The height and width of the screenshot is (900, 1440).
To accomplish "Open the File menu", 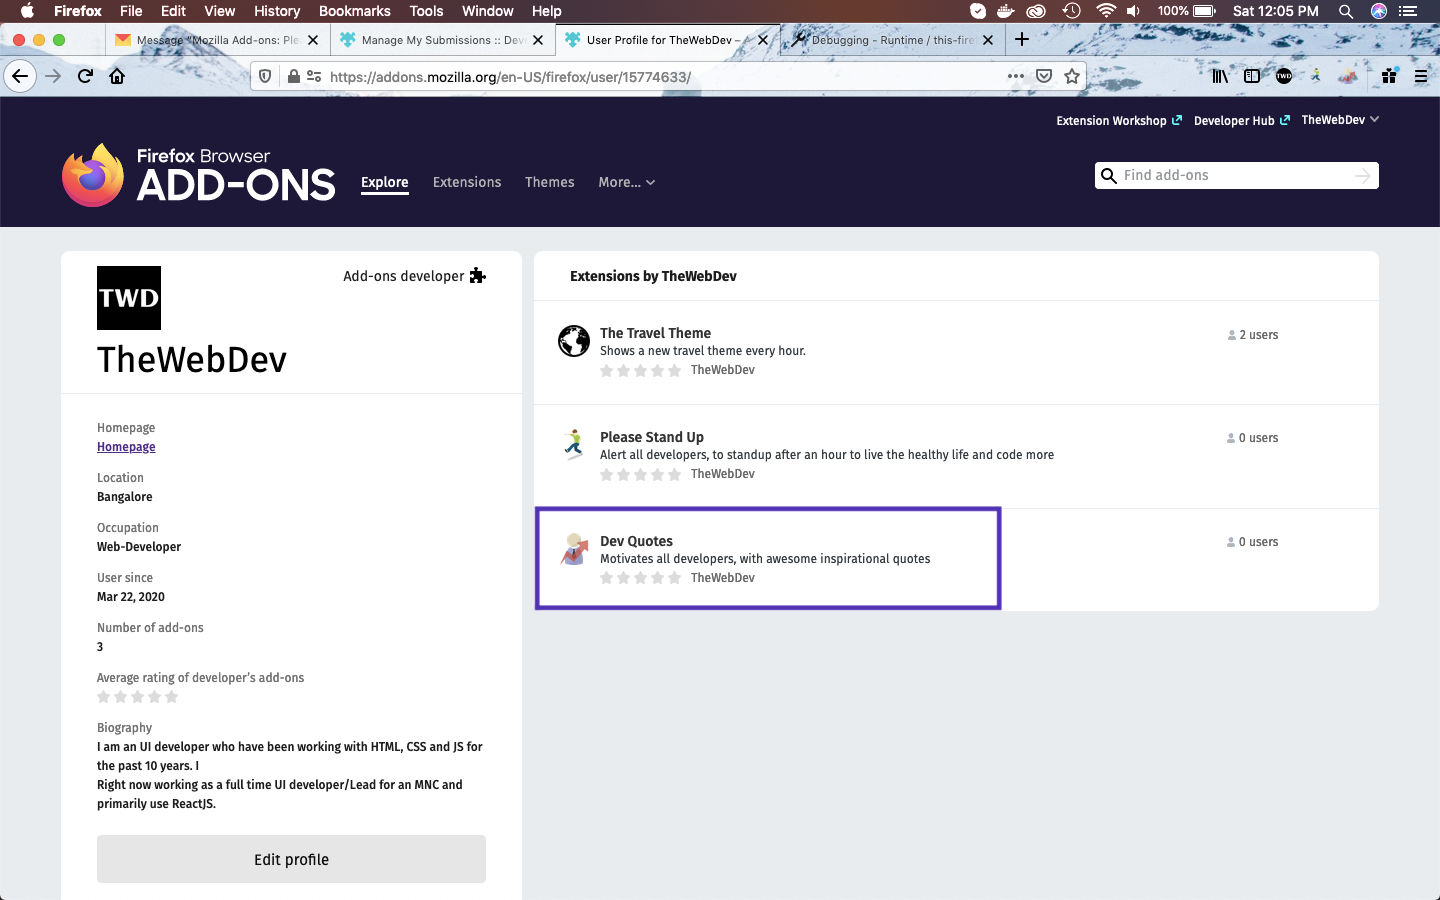I will 131,11.
